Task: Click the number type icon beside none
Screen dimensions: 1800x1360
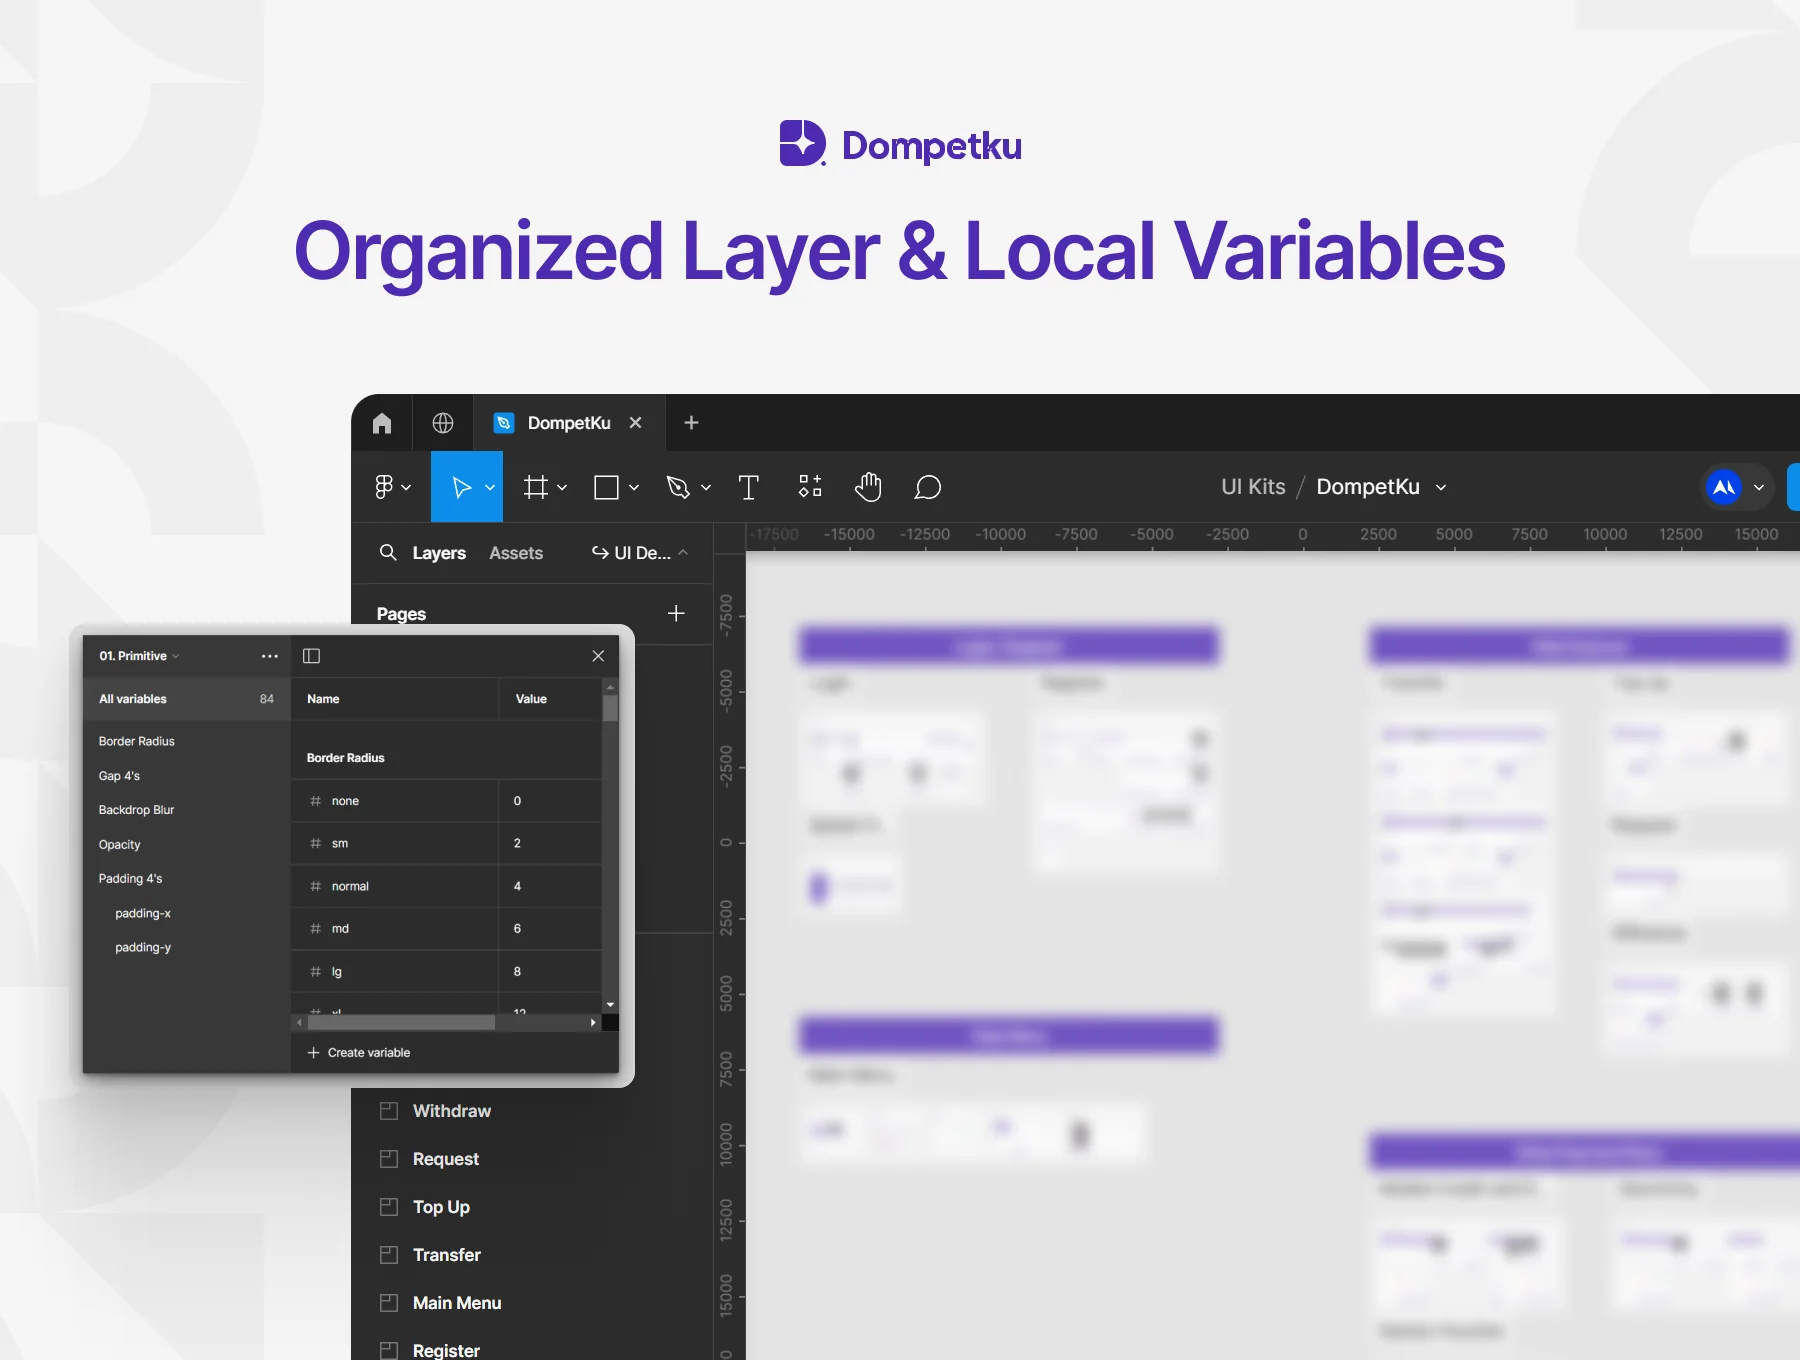Action: (315, 801)
